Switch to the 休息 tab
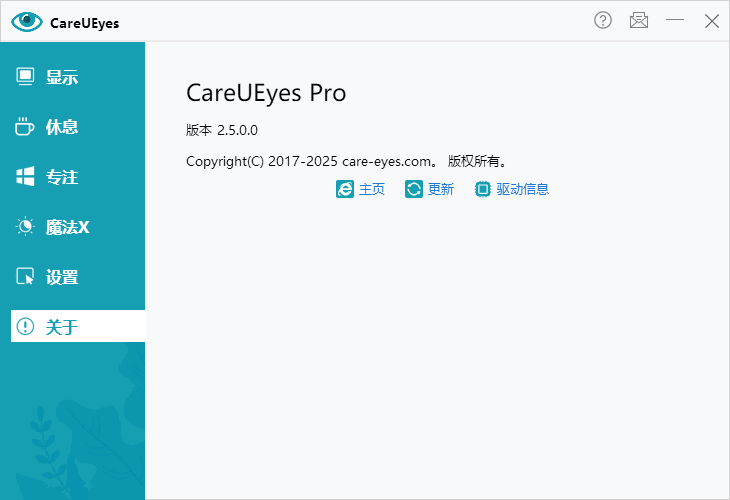This screenshot has width=730, height=500. tap(62, 127)
